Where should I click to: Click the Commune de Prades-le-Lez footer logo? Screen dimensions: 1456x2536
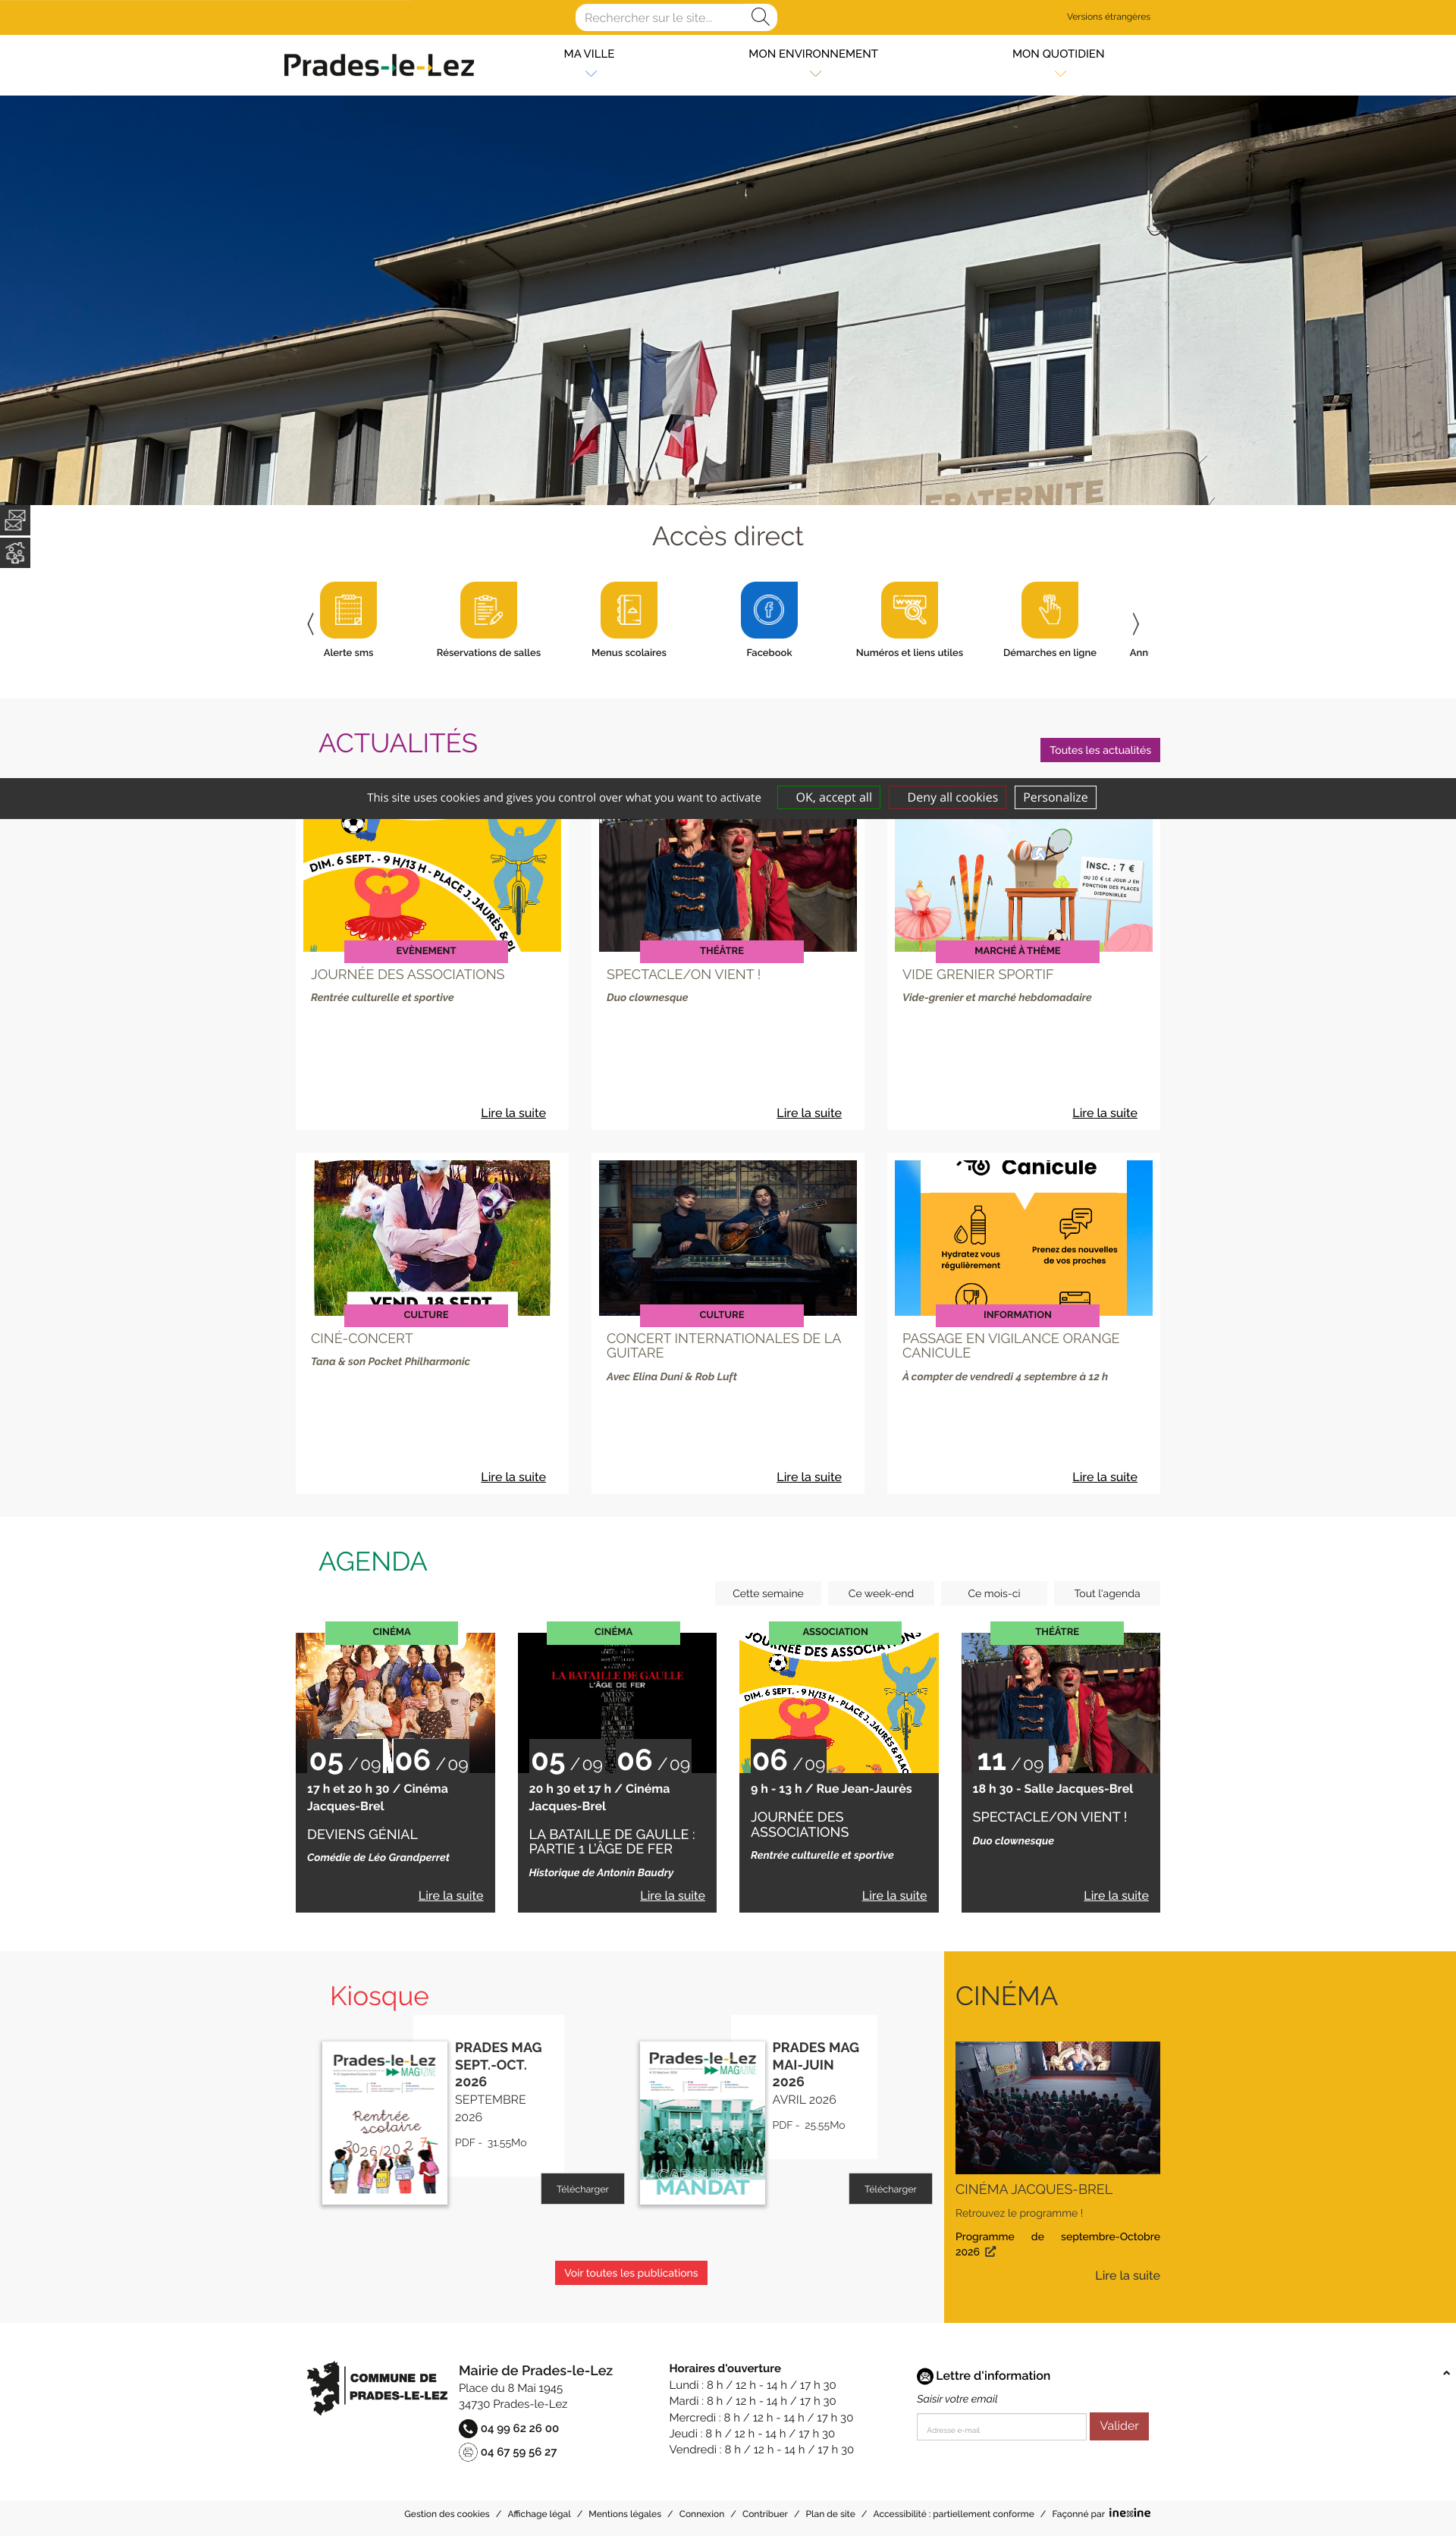click(x=377, y=2387)
